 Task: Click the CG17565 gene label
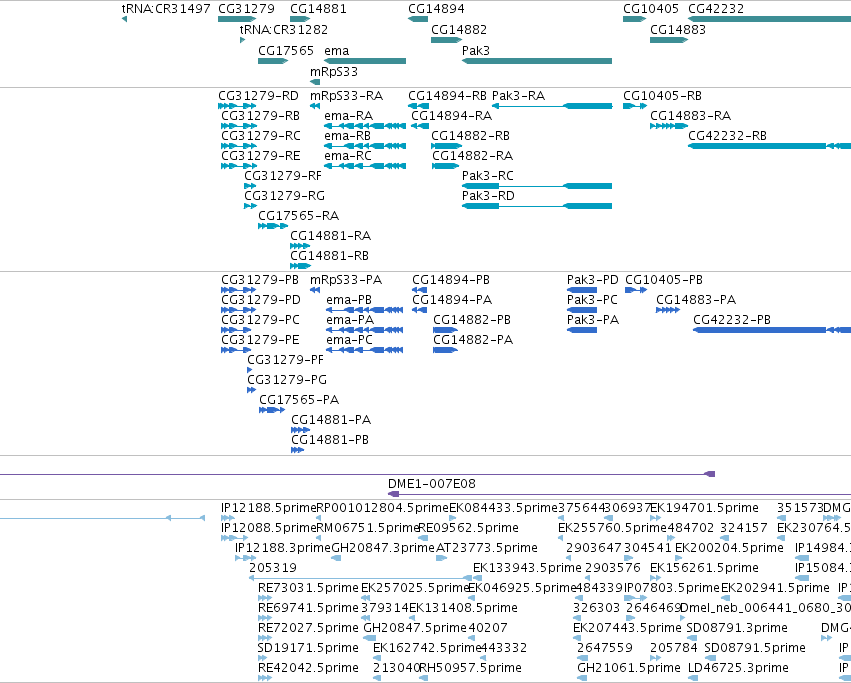[285, 50]
